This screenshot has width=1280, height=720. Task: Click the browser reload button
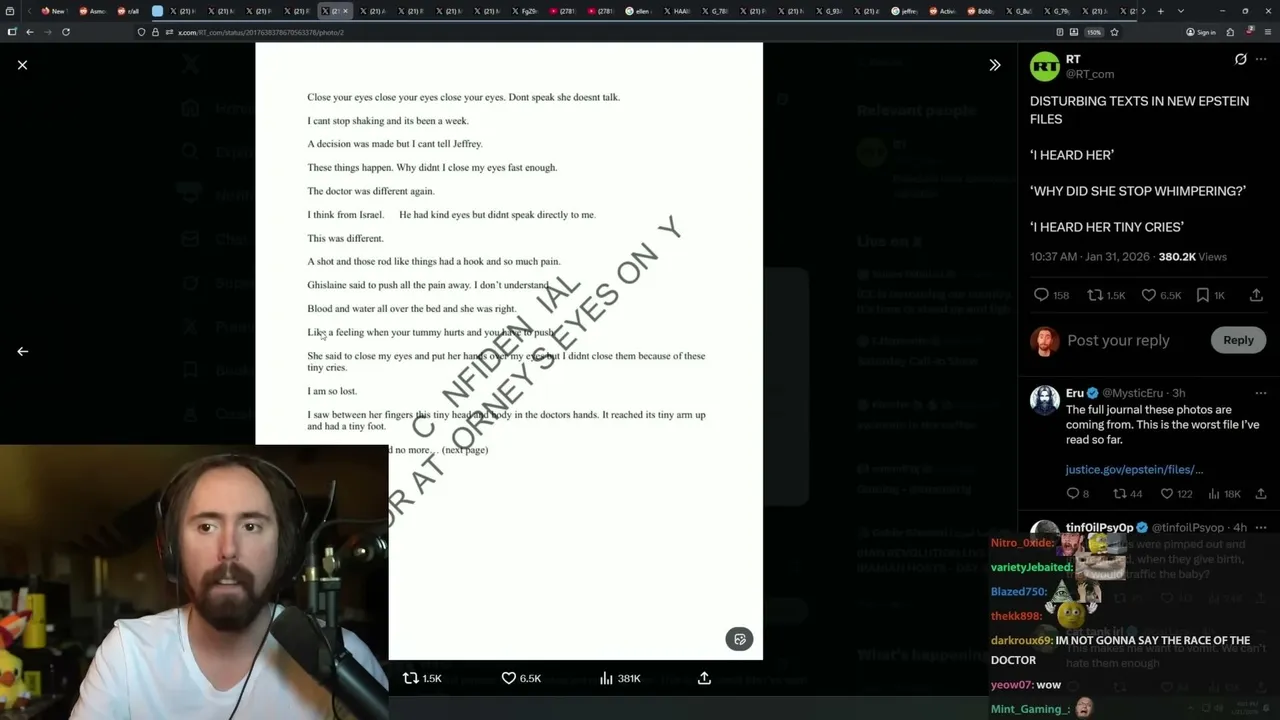coord(66,32)
